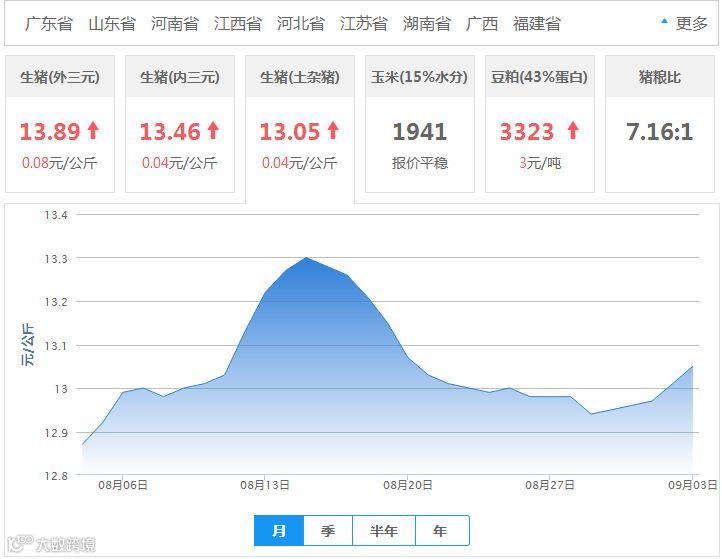The width and height of the screenshot is (722, 559).
Task: Click the triangle arrow beside 更多
Action: click(x=664, y=21)
